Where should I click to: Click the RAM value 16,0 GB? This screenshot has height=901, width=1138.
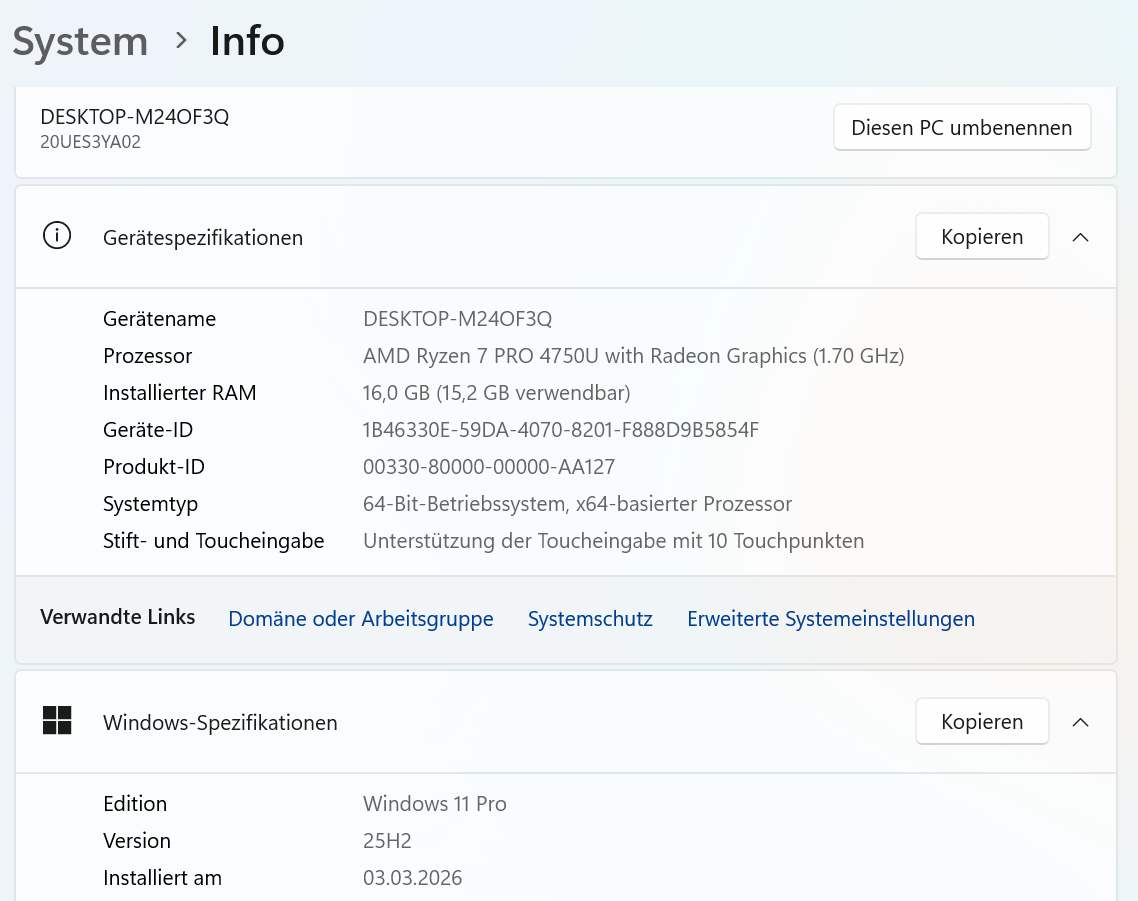click(496, 393)
